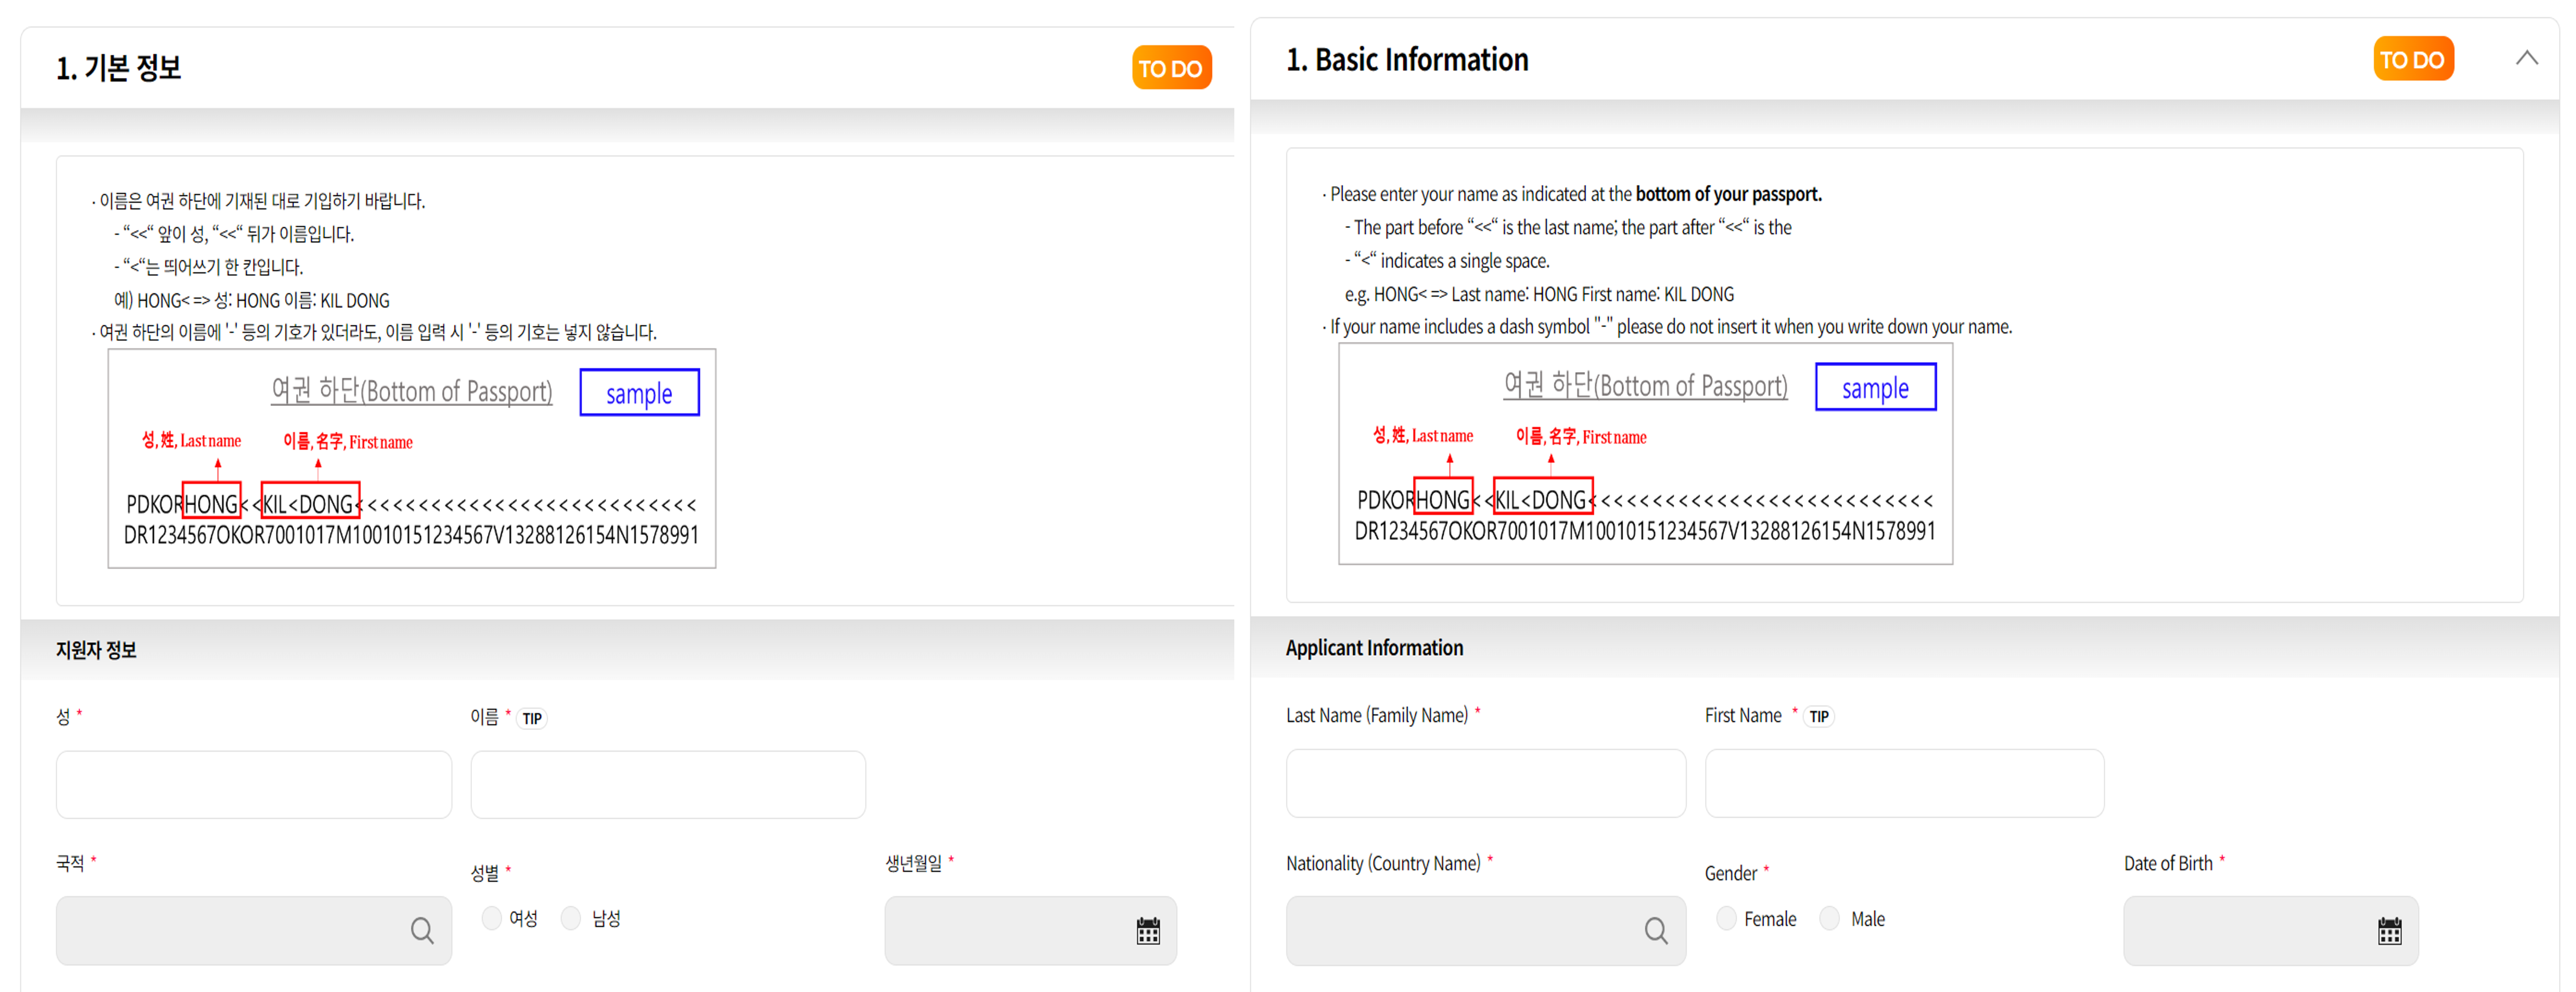This screenshot has height=992, width=2576.
Task: Click the 국적 nationality search field
Action: 254,931
